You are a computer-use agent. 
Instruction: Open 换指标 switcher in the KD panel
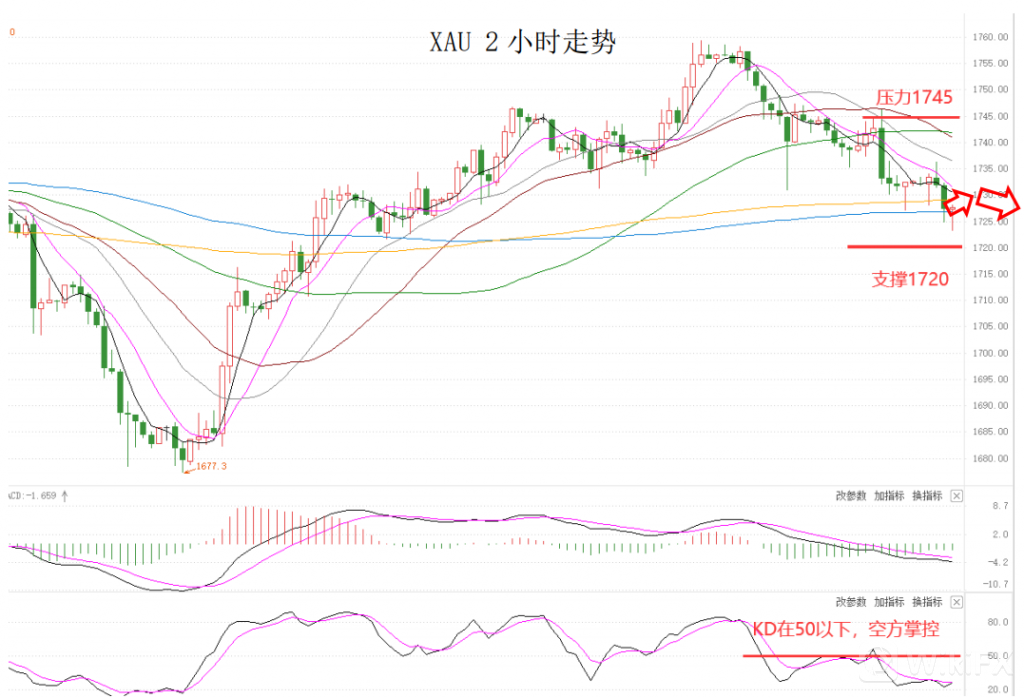(x=925, y=602)
